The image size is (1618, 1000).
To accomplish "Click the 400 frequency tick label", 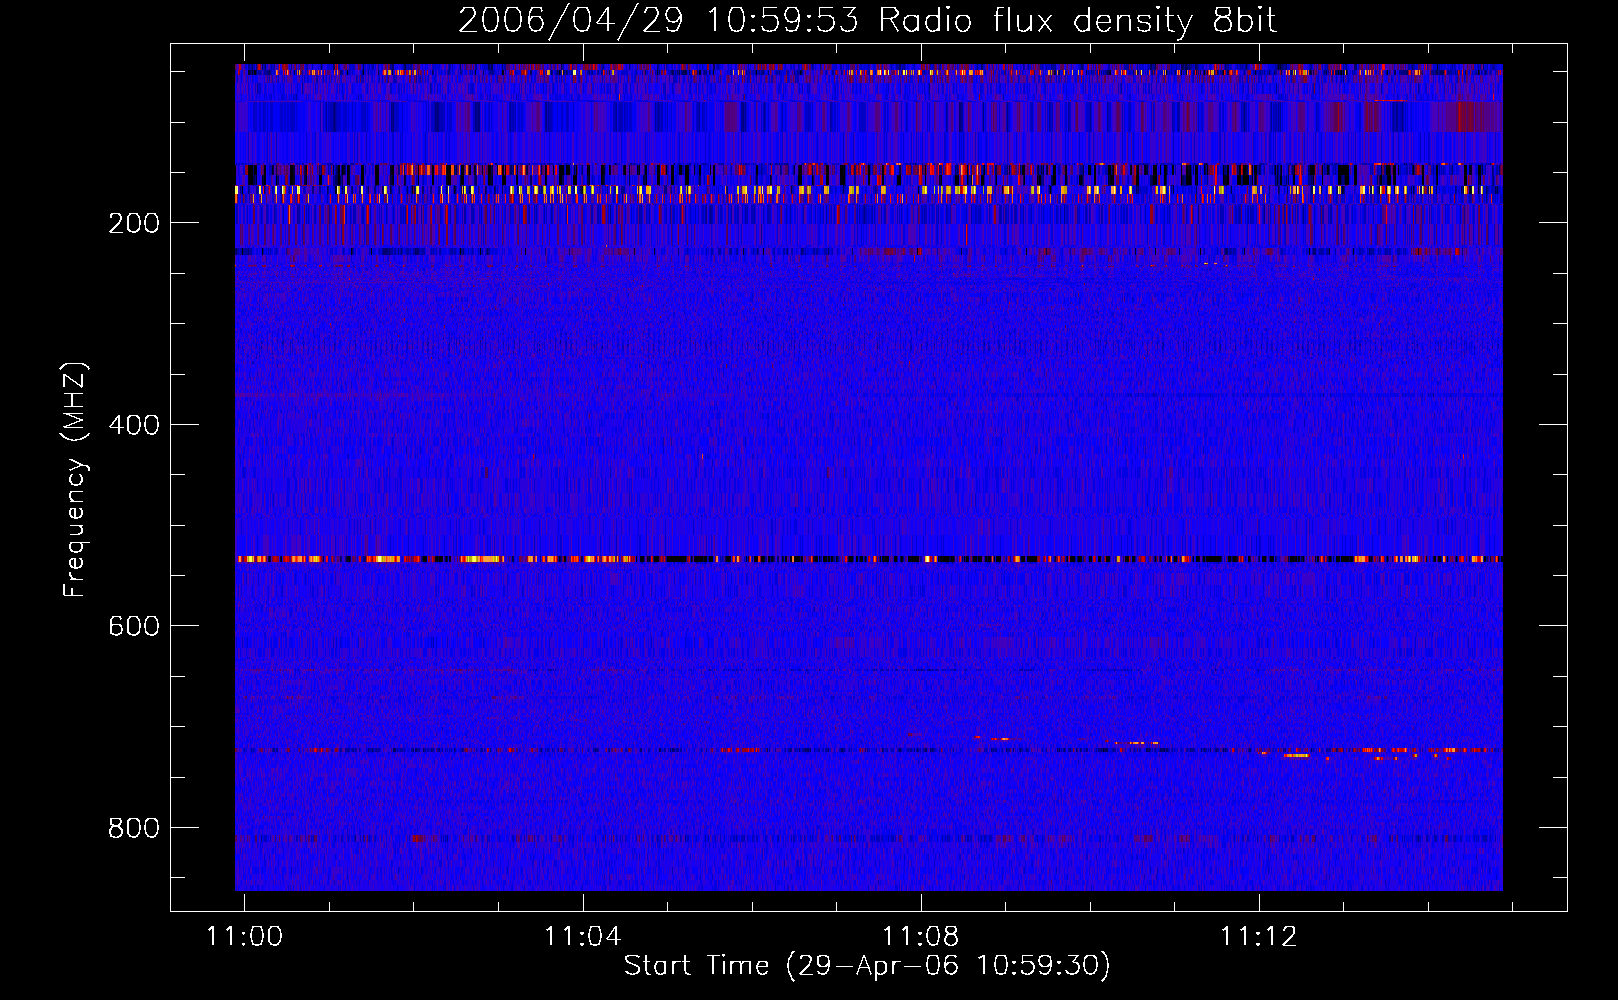I will pos(134,425).
